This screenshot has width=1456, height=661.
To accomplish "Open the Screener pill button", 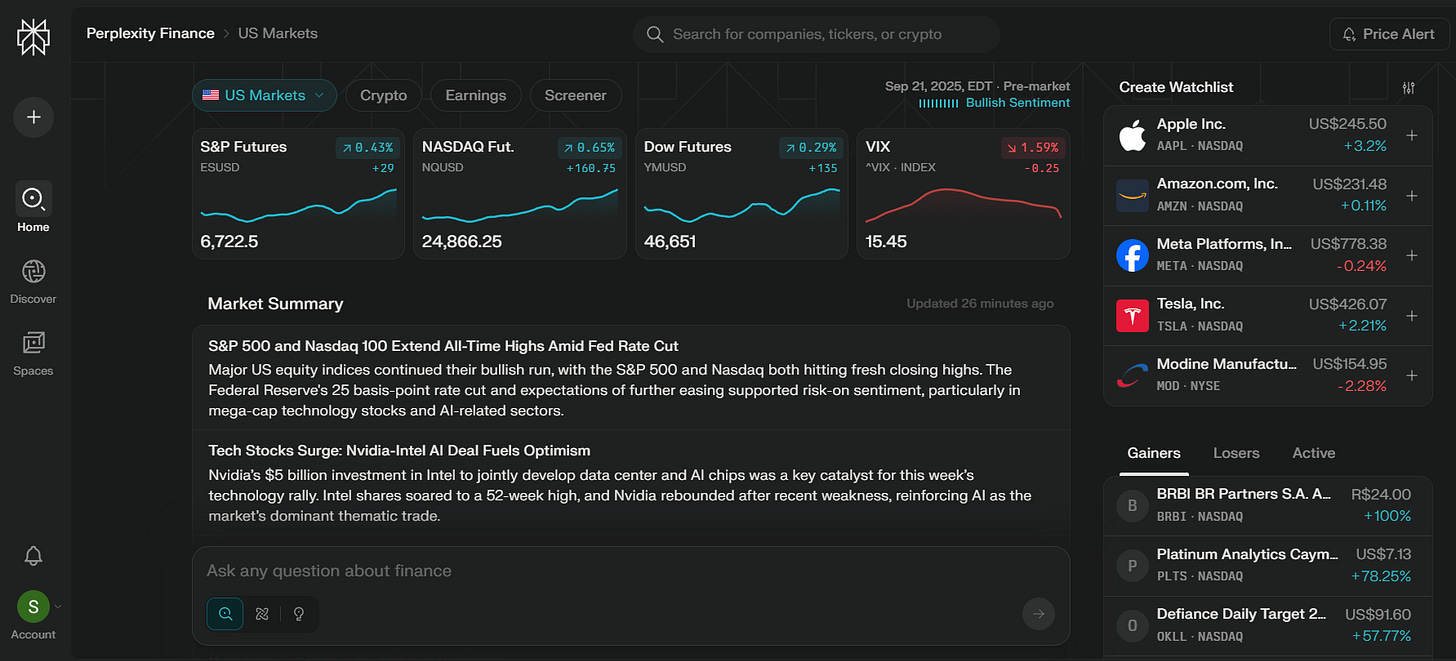I will tap(575, 95).
